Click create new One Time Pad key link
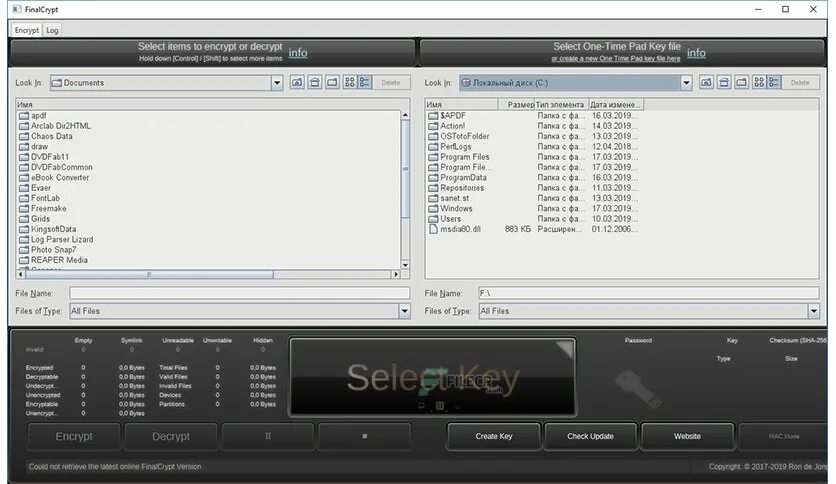The height and width of the screenshot is (484, 836). coord(616,59)
